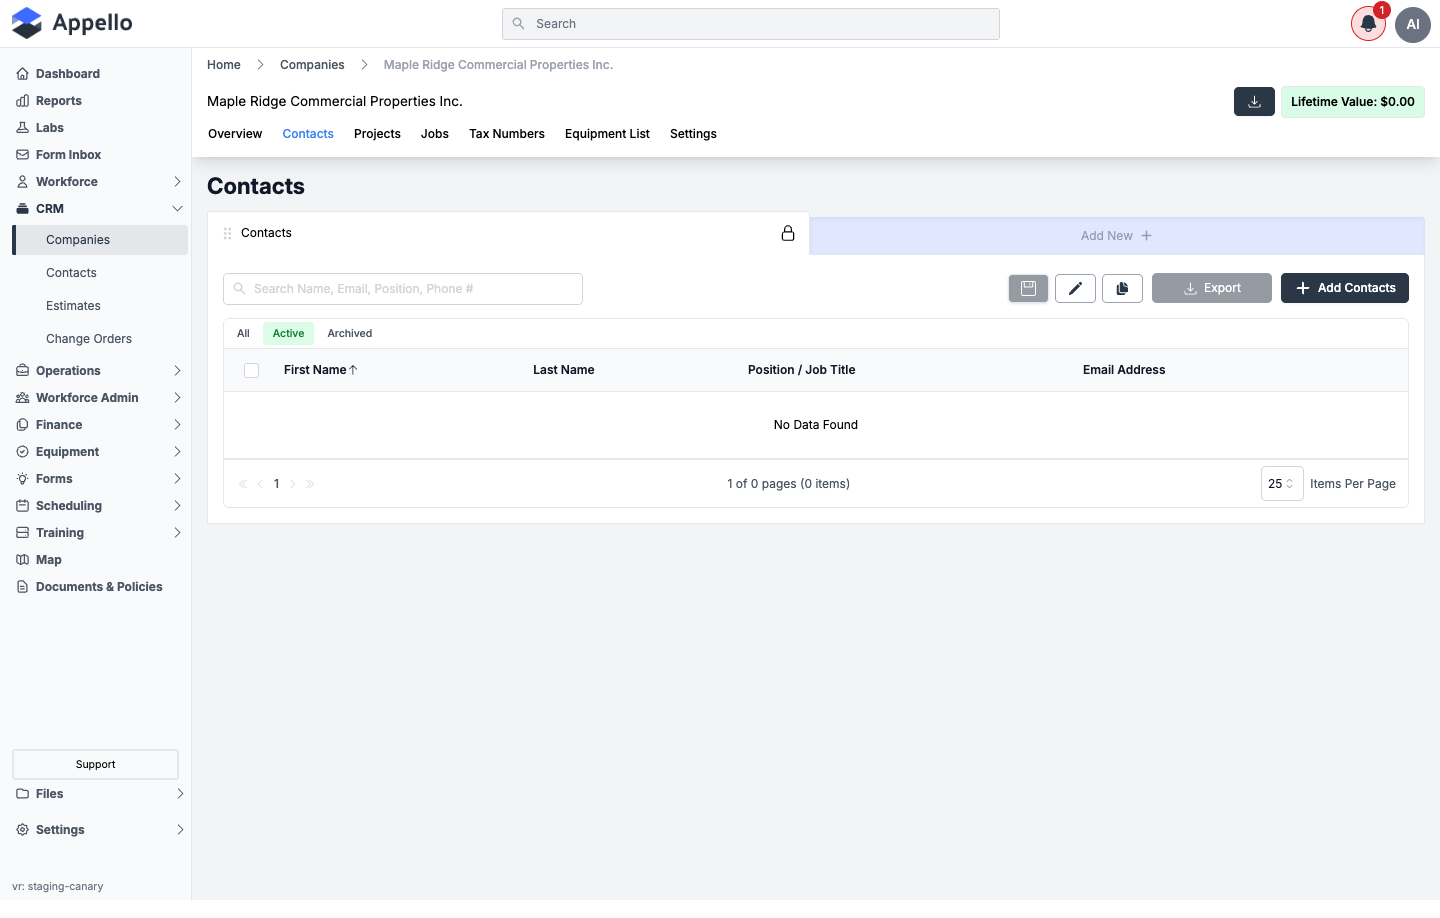The image size is (1440, 918).
Task: Open Change Orders under CRM
Action: [89, 339]
